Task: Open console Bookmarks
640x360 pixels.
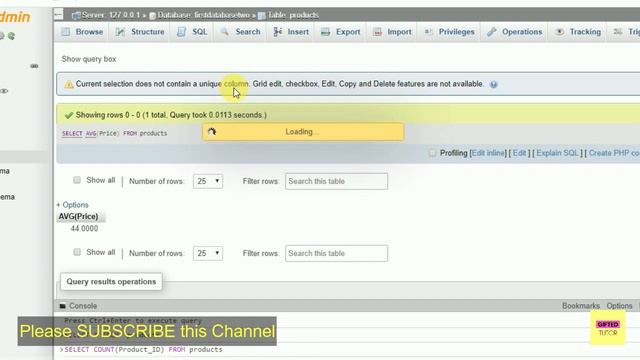Action: [x=581, y=306]
